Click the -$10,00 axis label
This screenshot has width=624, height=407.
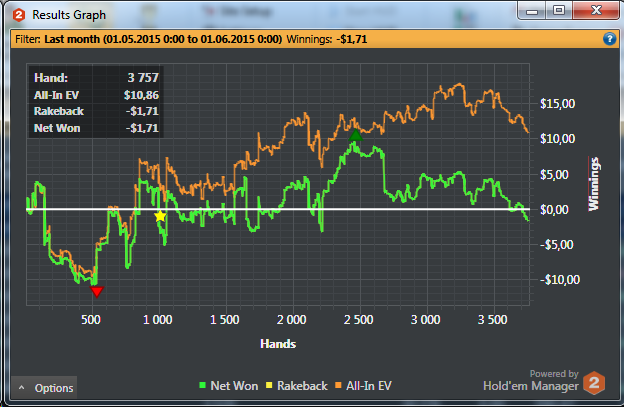point(560,280)
